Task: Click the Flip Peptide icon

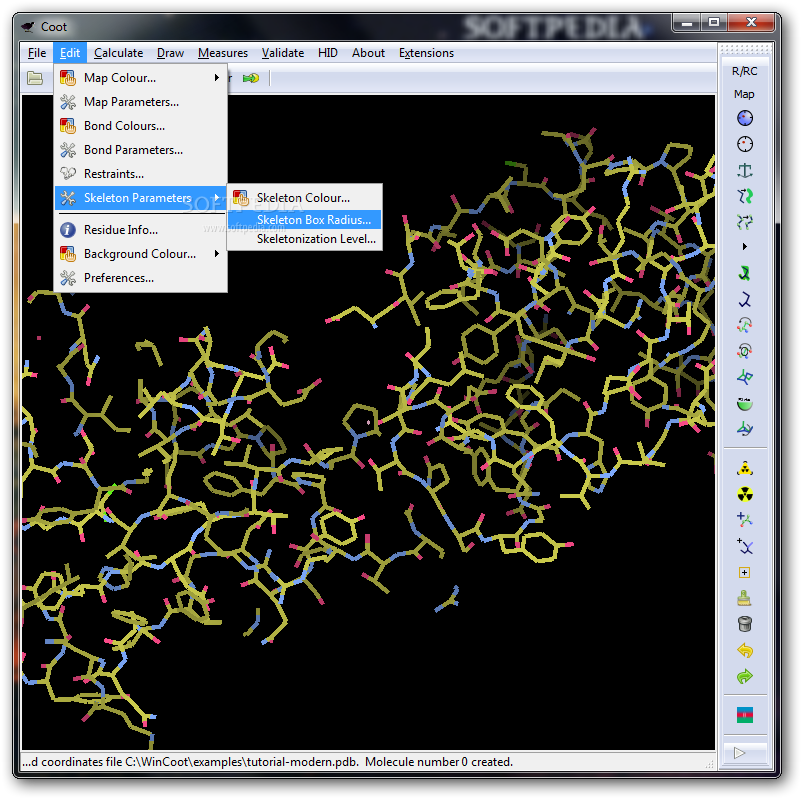Action: (745, 377)
